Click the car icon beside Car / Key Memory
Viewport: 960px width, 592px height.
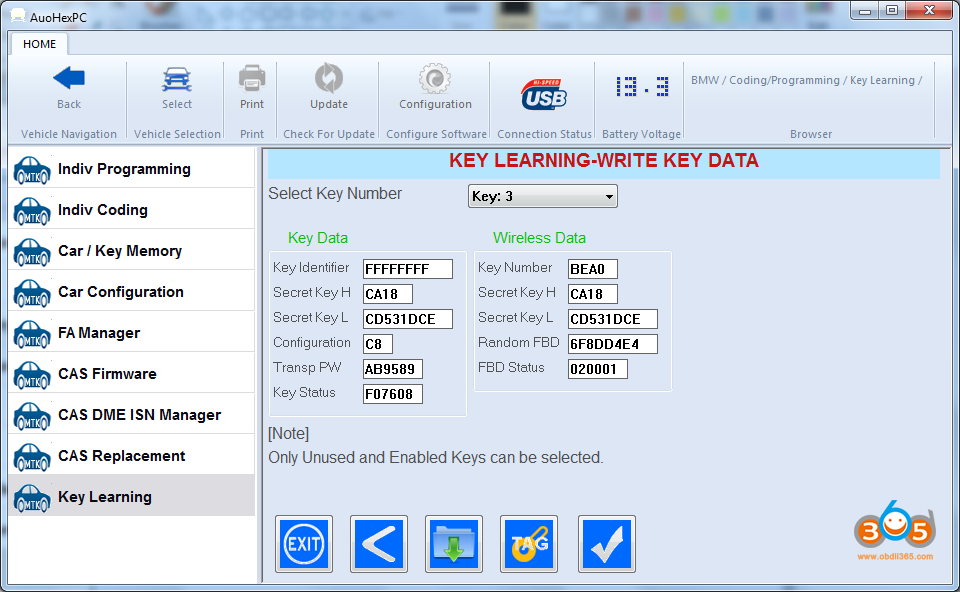point(32,252)
